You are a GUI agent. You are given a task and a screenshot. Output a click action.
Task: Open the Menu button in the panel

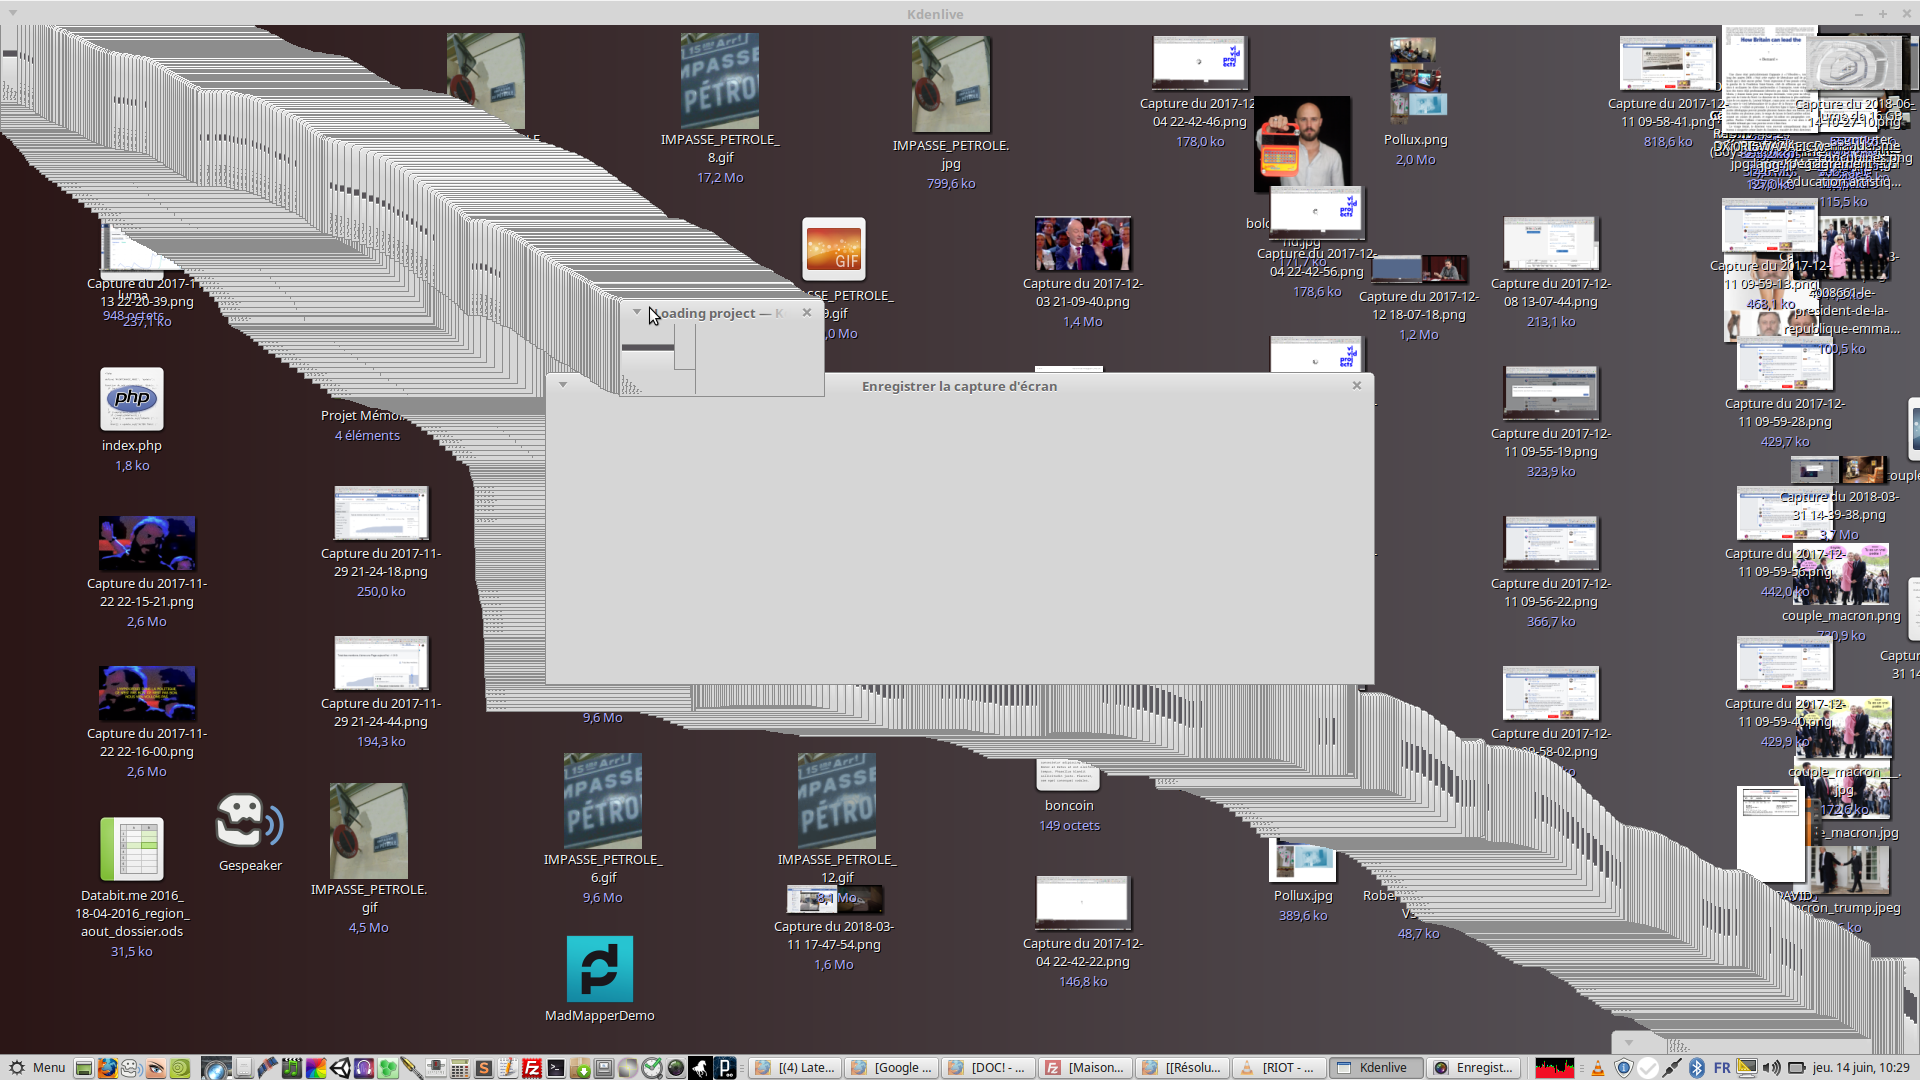coord(37,1068)
